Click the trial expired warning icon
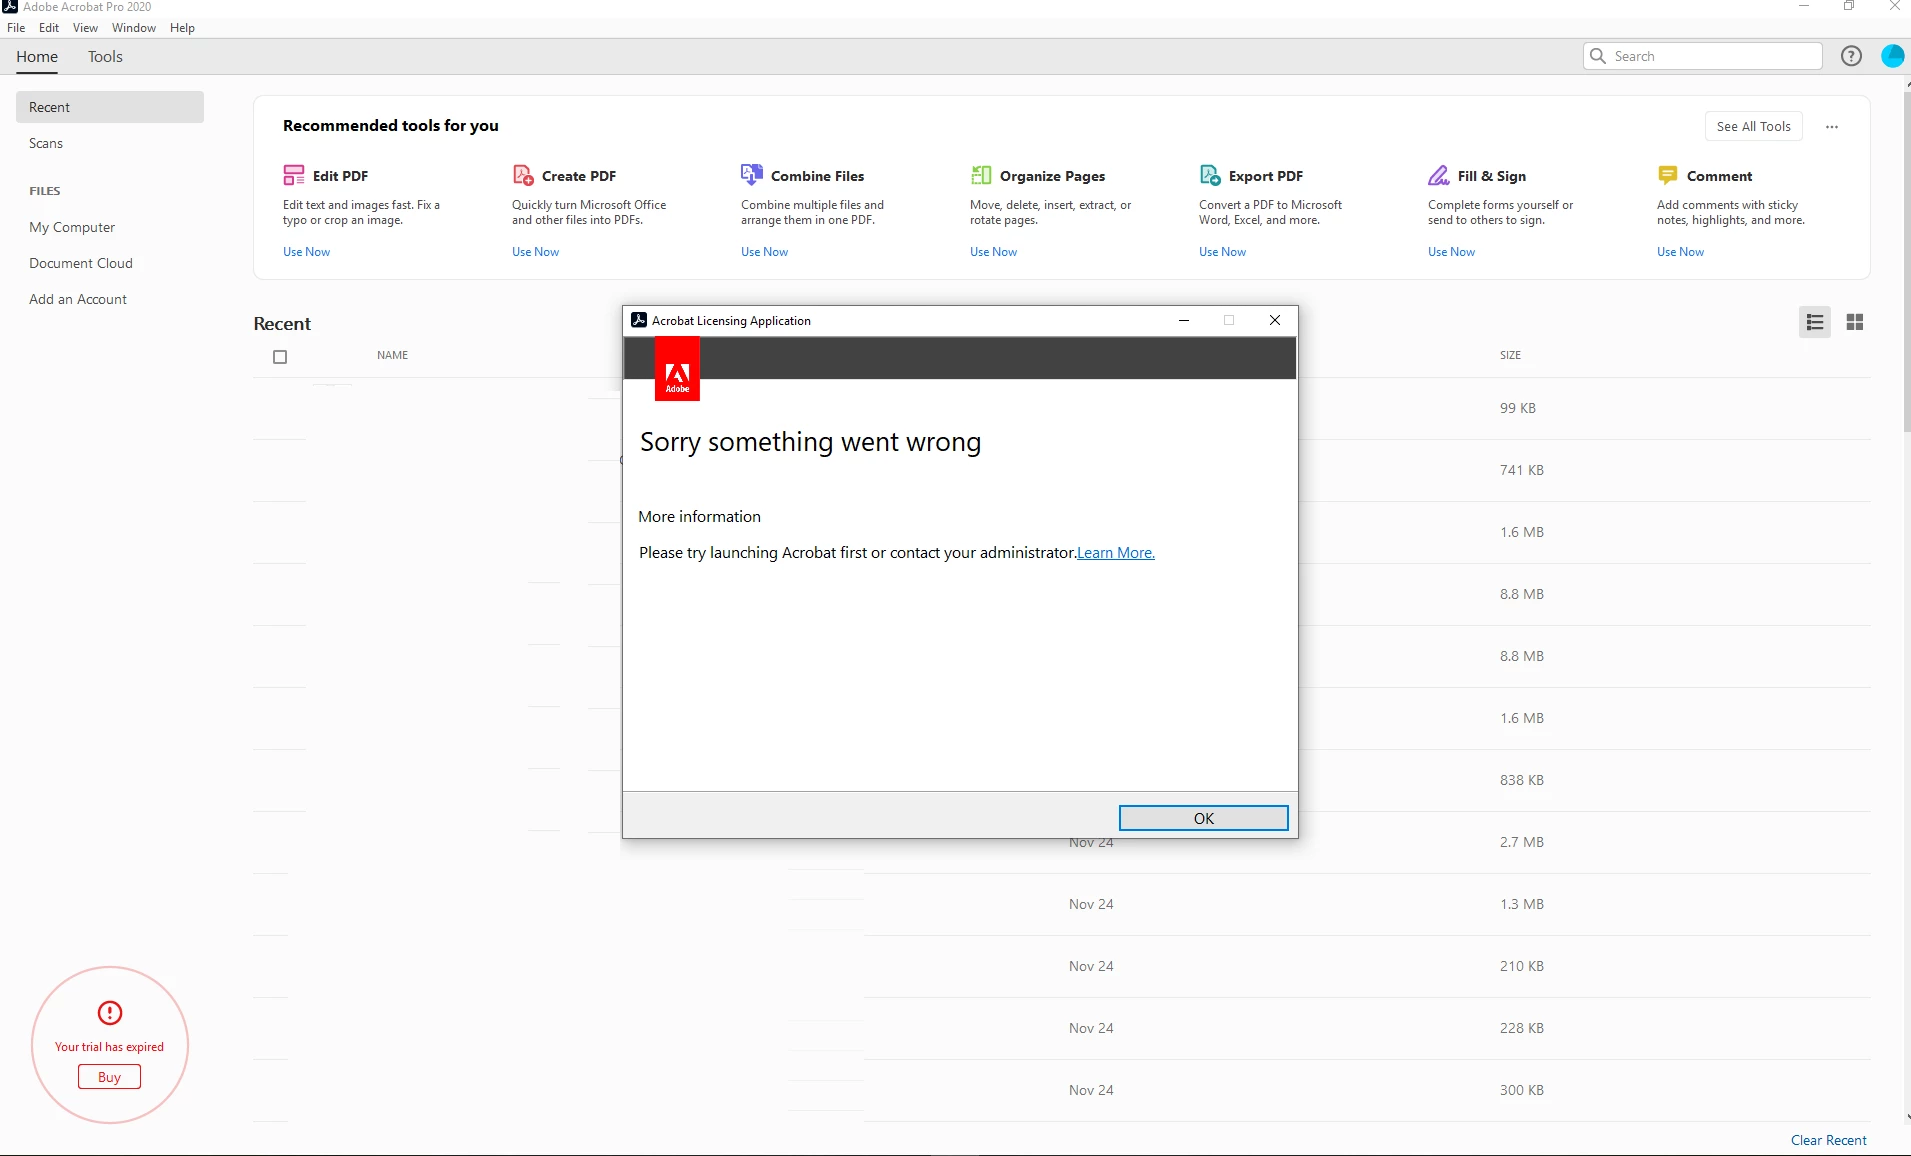The height and width of the screenshot is (1156, 1911). point(110,1013)
